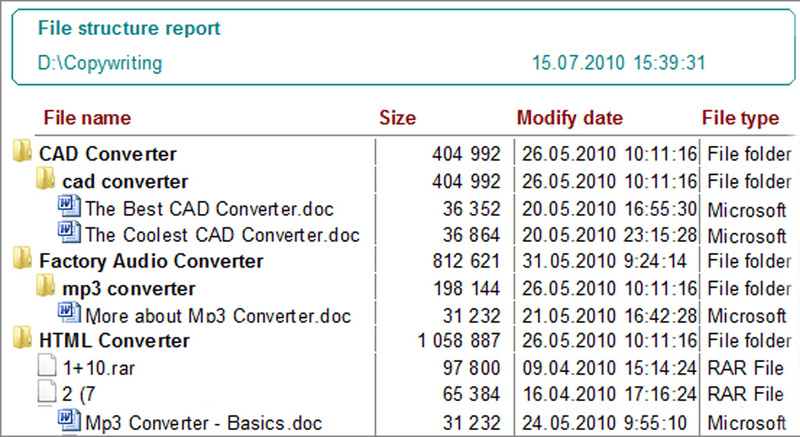Image resolution: width=800 pixels, height=437 pixels.
Task: Click modify date 09.04.2010 15:14:24
Action: click(x=609, y=368)
